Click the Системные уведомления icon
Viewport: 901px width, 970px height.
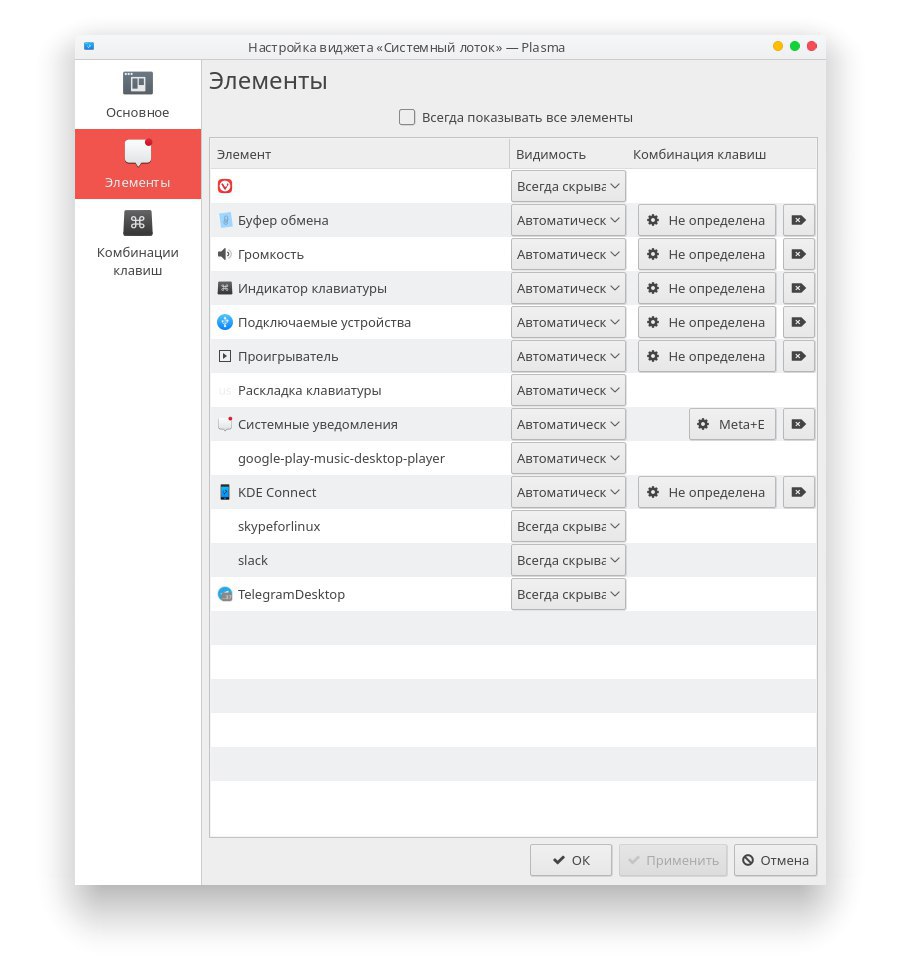pyautogui.click(x=225, y=424)
